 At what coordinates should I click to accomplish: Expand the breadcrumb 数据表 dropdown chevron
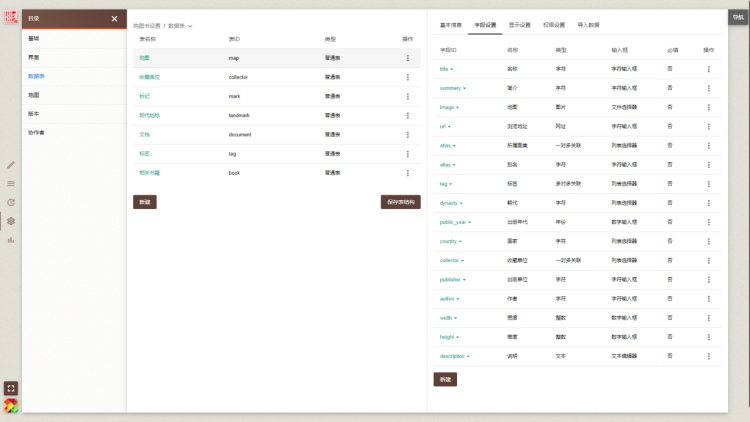click(x=190, y=26)
